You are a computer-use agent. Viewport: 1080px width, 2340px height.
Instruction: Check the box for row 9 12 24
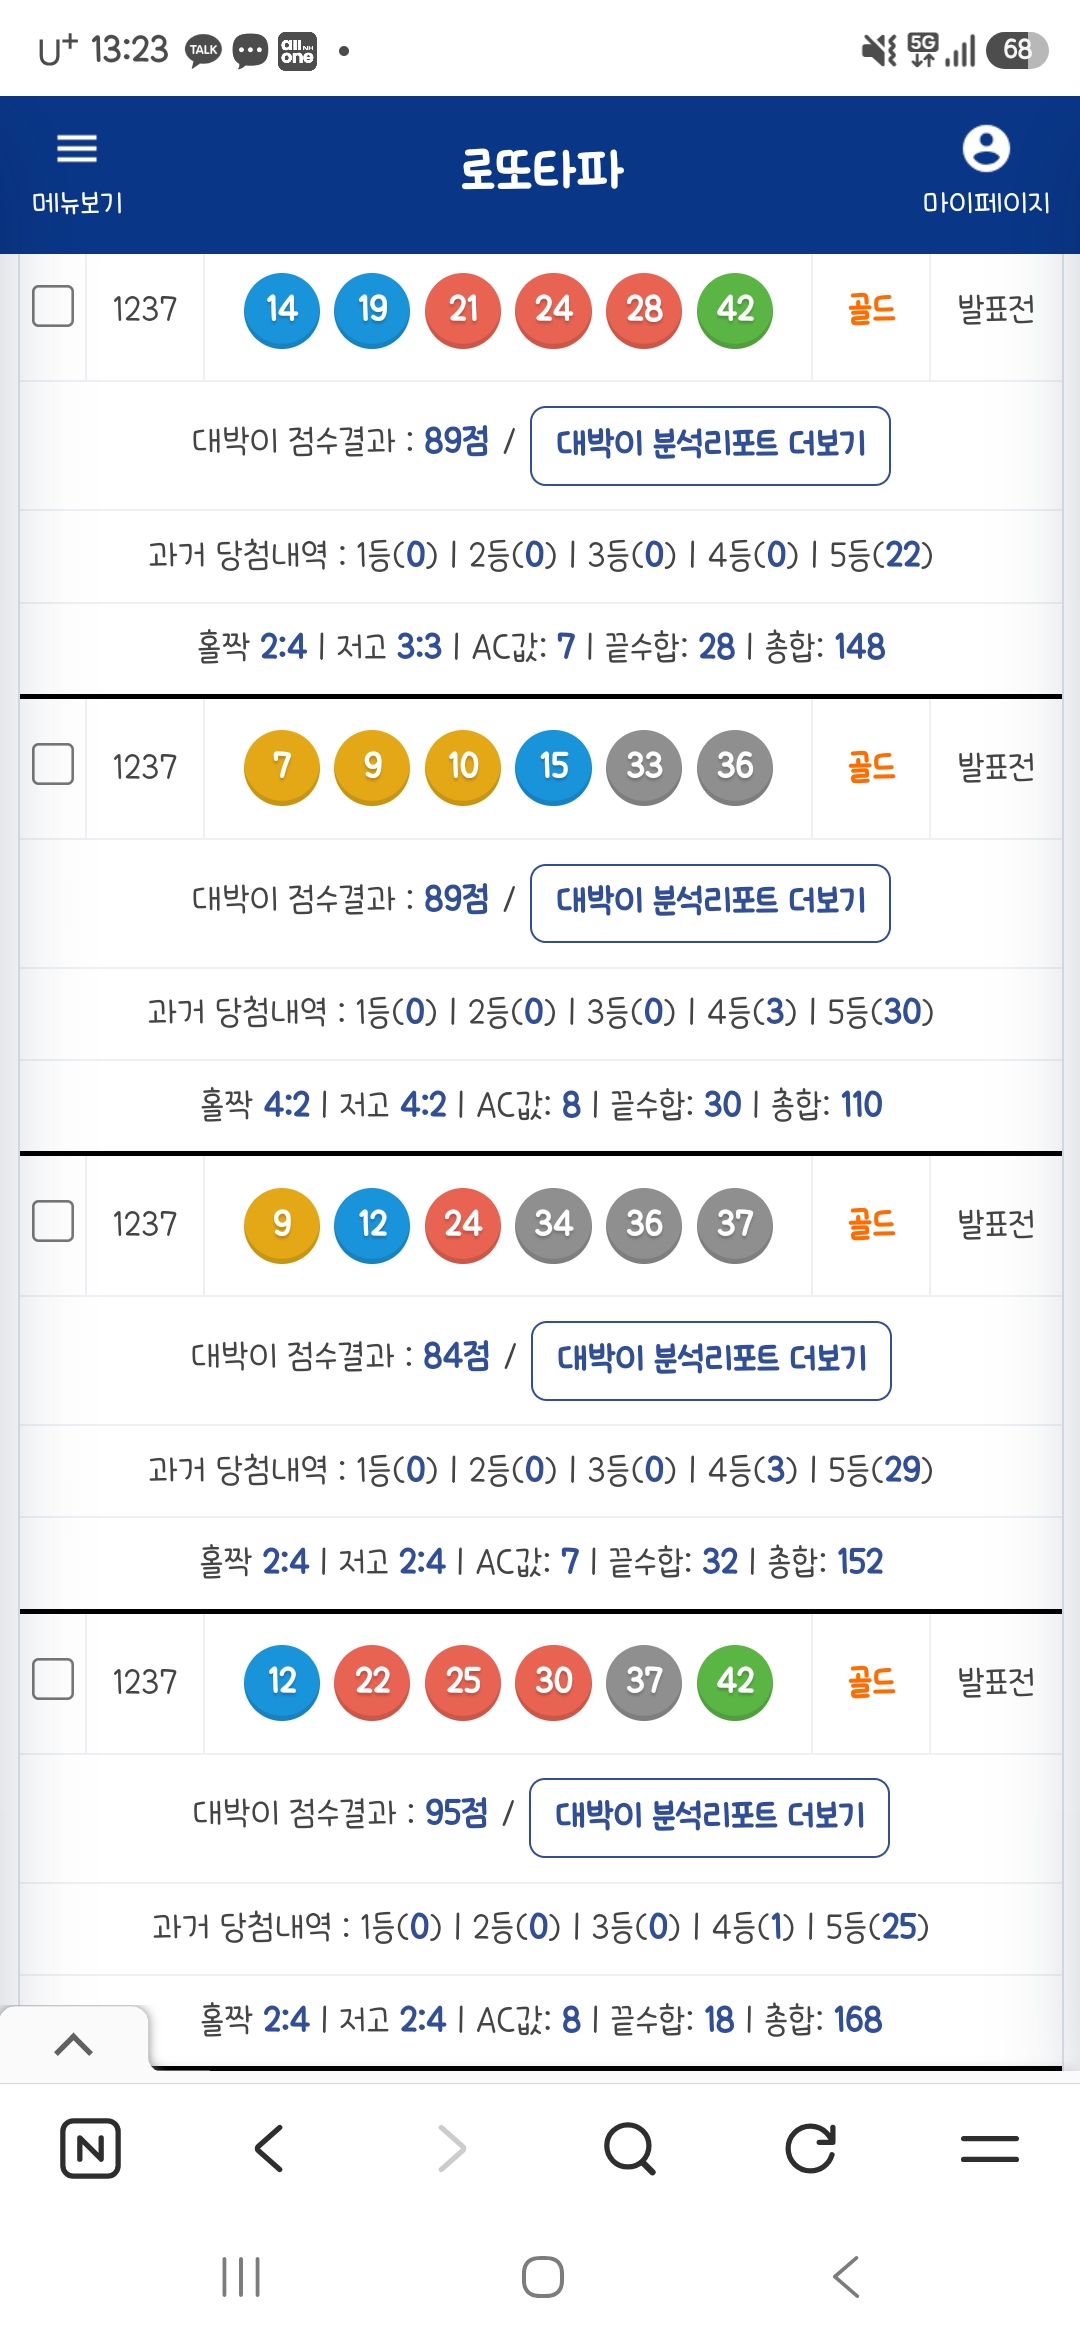53,1221
